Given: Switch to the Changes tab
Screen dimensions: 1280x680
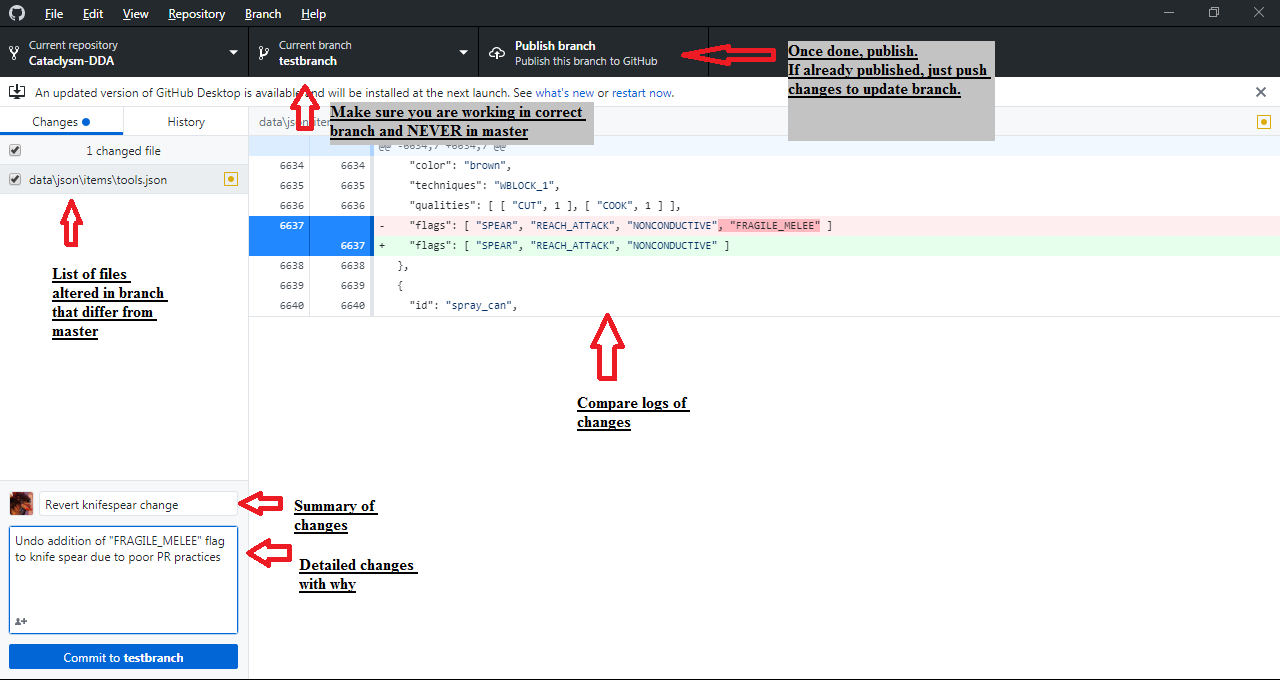Looking at the screenshot, I should point(62,122).
